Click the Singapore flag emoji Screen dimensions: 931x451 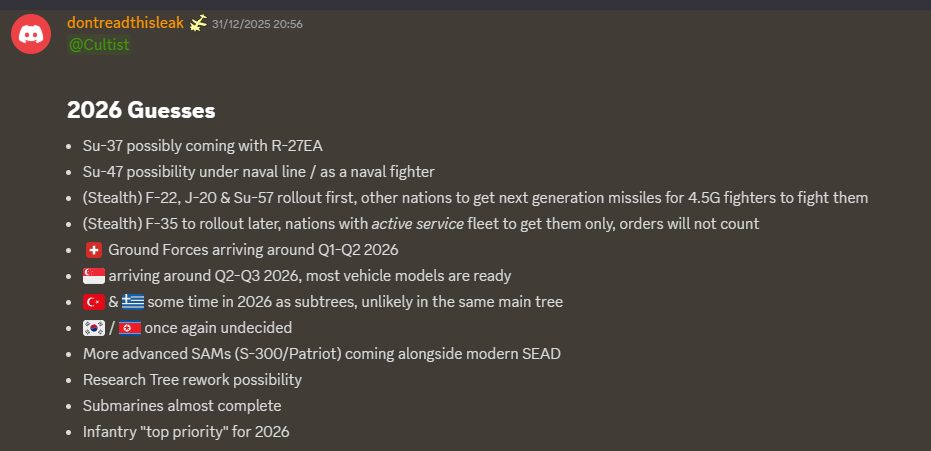(x=94, y=275)
